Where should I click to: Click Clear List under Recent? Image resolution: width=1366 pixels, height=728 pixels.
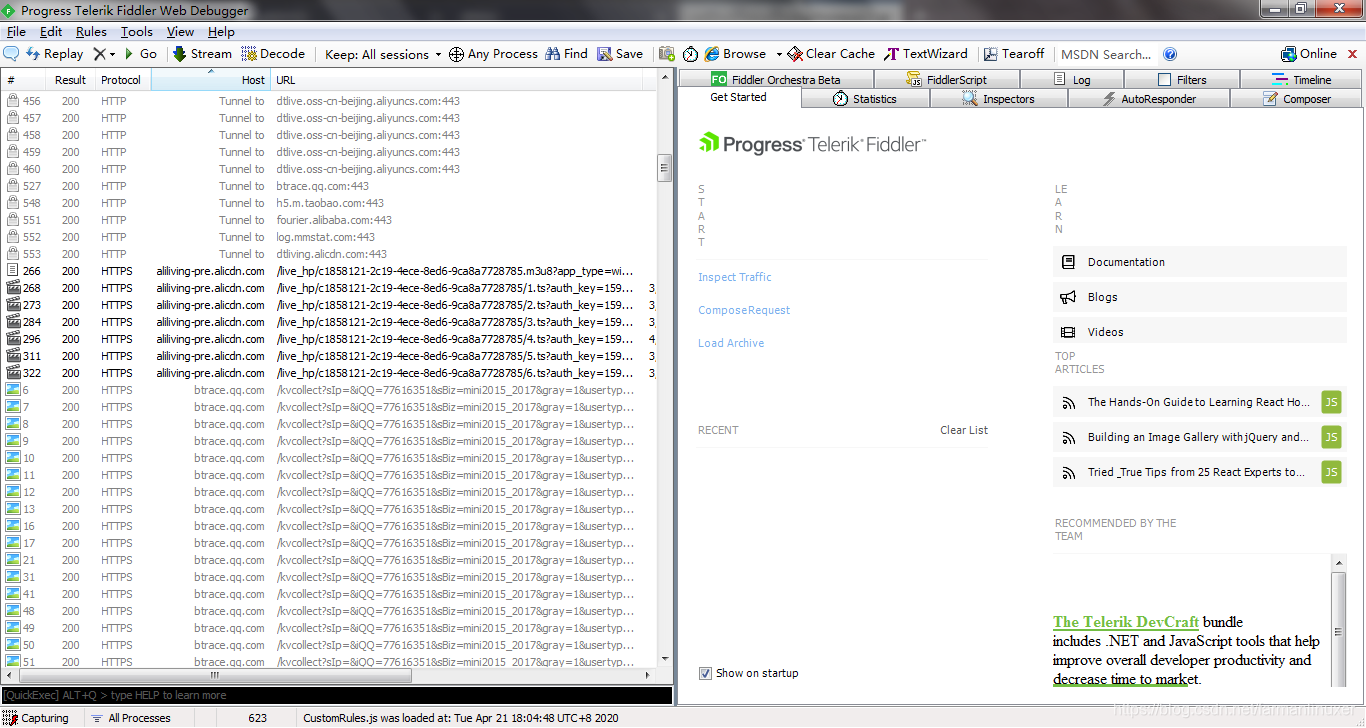coord(964,430)
